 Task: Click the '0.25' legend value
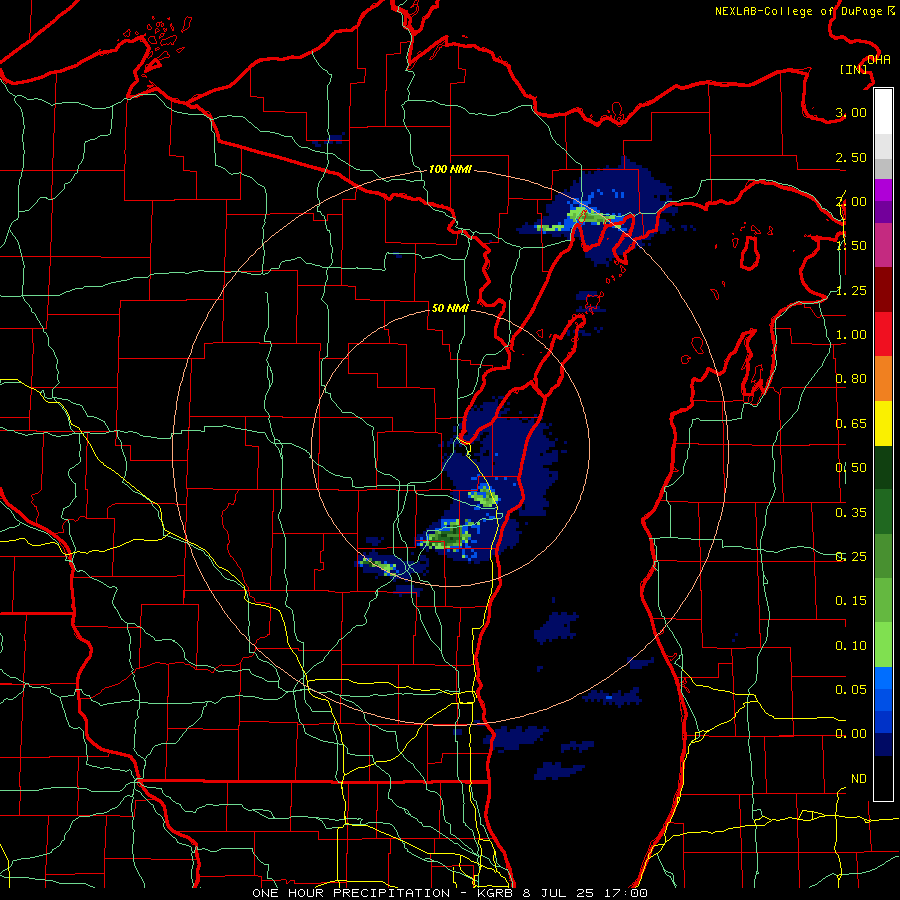click(x=851, y=557)
